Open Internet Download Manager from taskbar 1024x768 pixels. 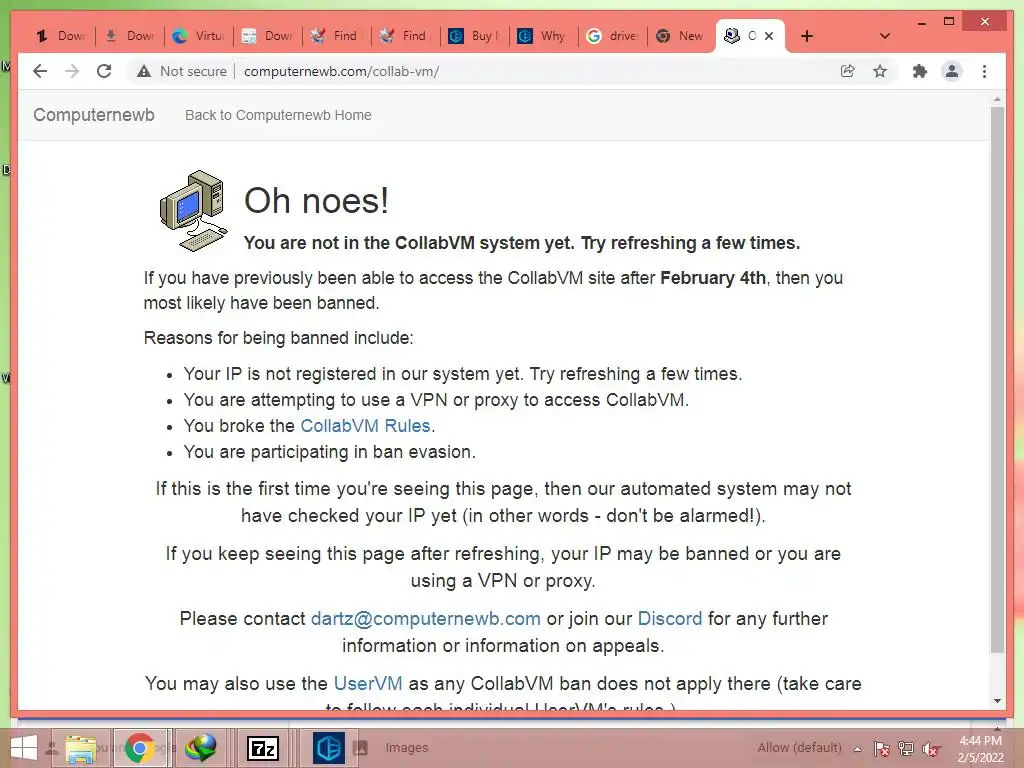point(200,748)
